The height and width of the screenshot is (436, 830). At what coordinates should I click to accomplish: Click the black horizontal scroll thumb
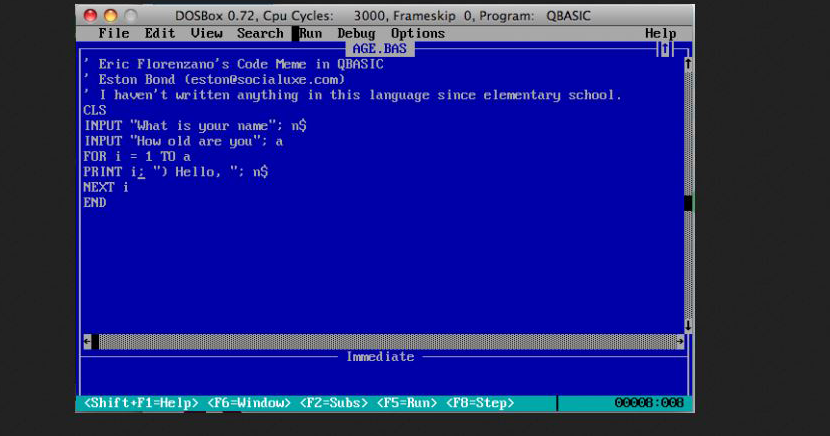click(95, 342)
